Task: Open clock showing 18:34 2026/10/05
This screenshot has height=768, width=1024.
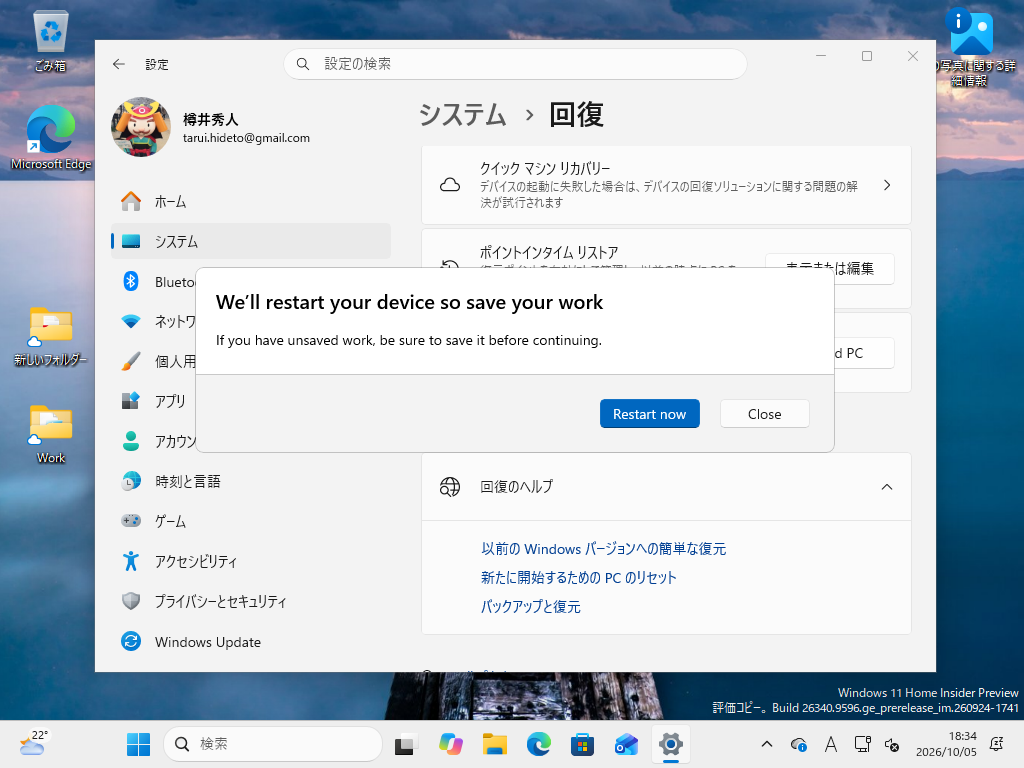Action: pos(946,744)
